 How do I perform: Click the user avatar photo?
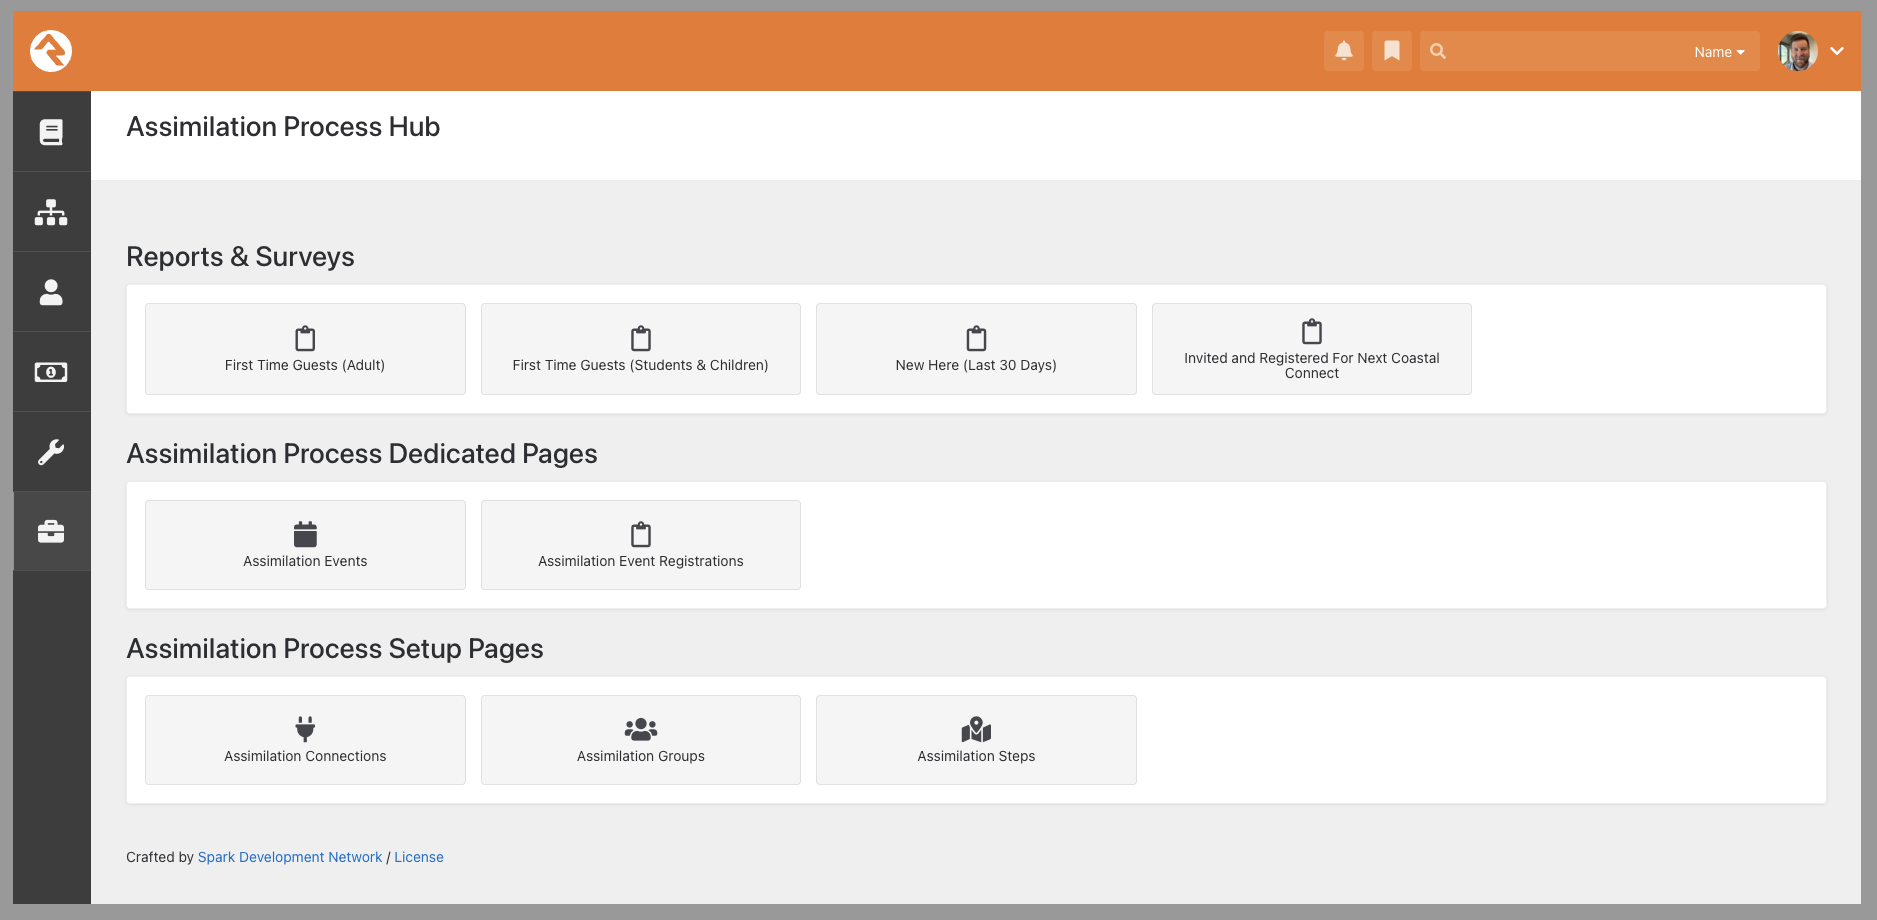[1797, 51]
